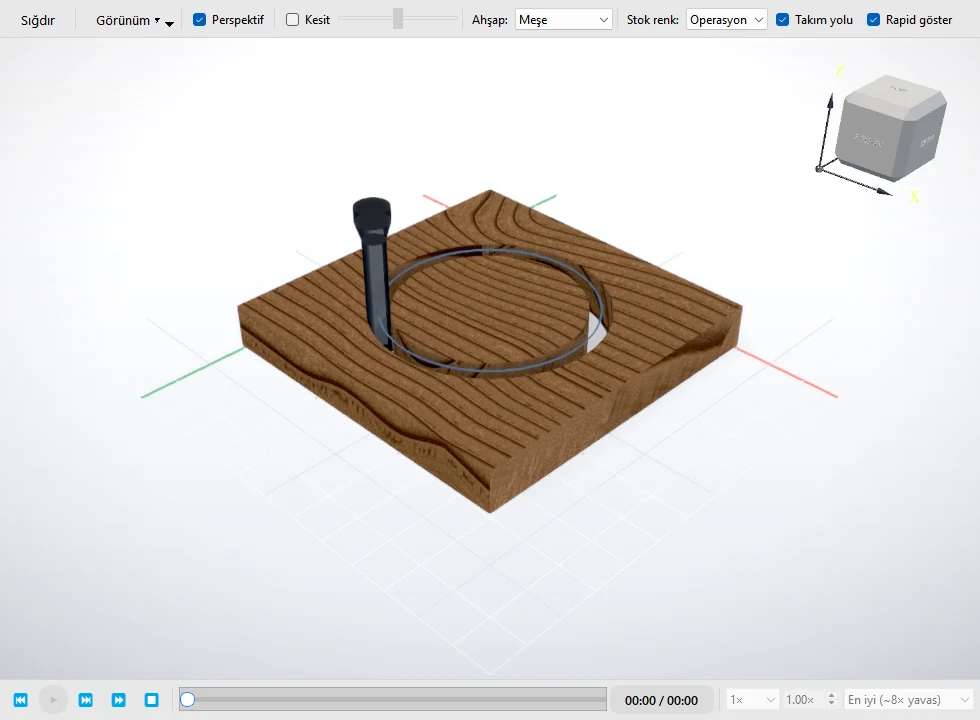Screen dimensions: 980x720
Task: Increase the speed multiplier with up stepper
Action: pyautogui.click(x=831, y=695)
